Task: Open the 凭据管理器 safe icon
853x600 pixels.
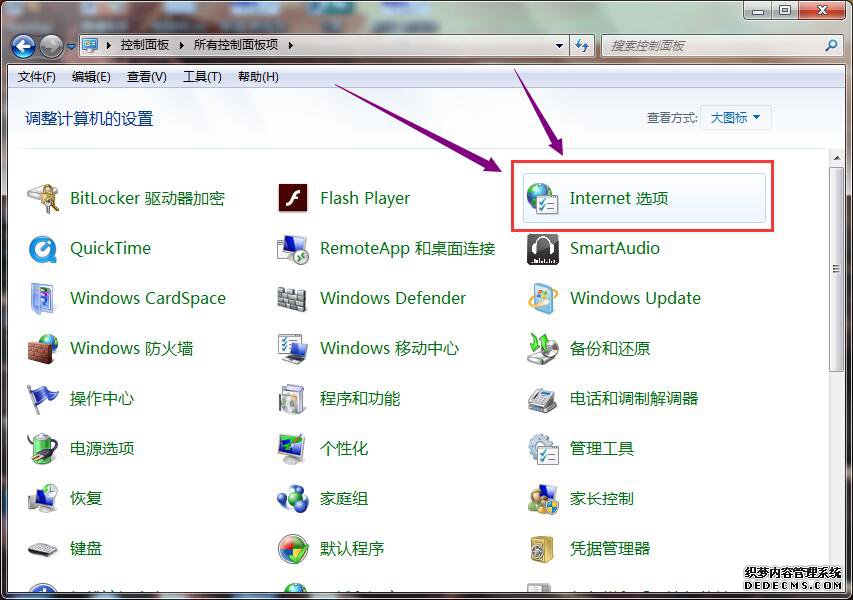Action: pyautogui.click(x=542, y=549)
